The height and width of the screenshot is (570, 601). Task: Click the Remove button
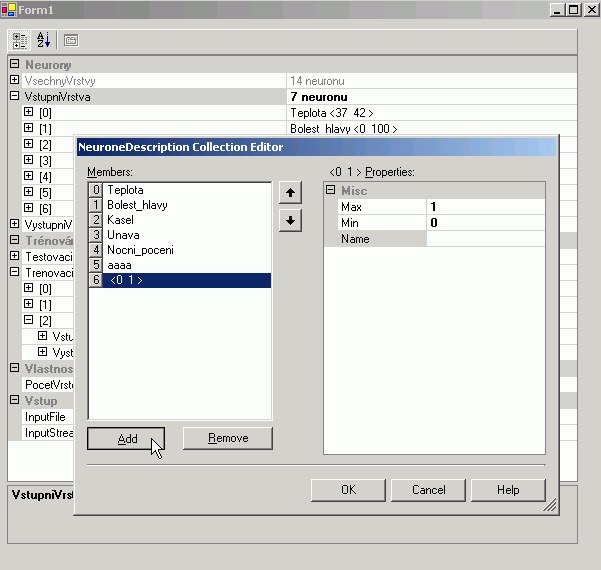pyautogui.click(x=228, y=438)
